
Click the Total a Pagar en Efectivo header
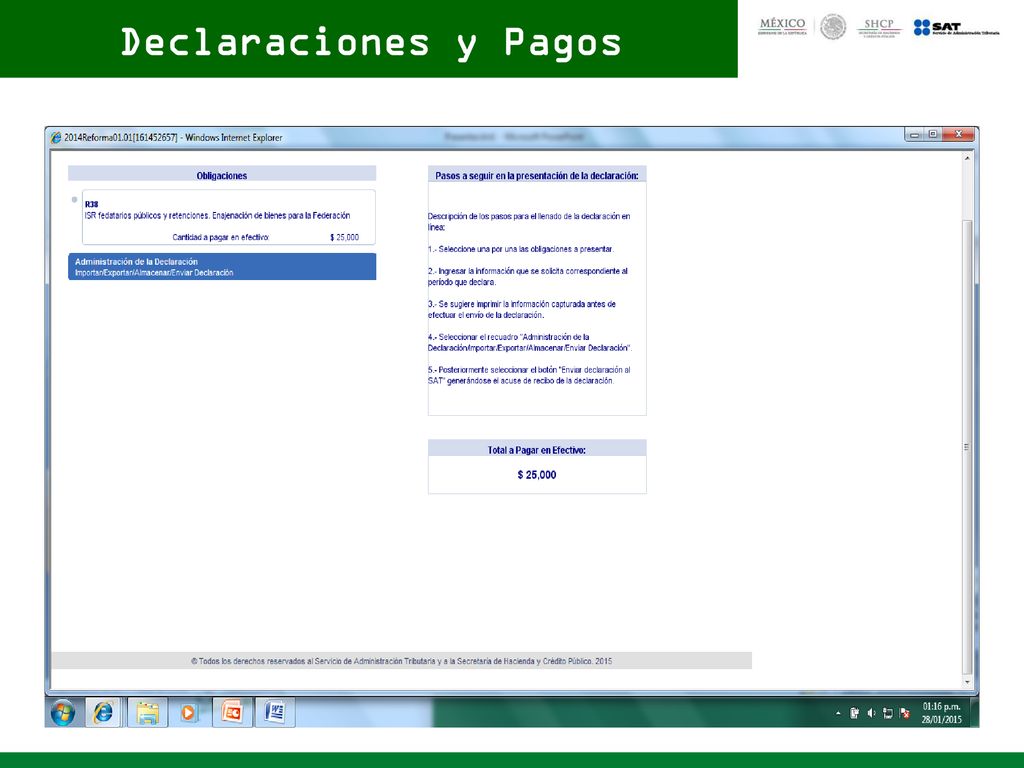click(537, 450)
